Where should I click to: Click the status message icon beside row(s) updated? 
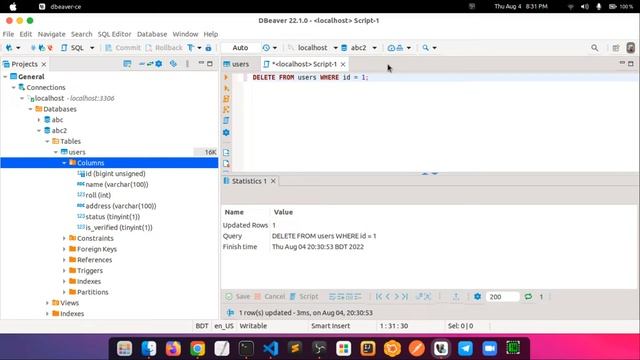(231, 313)
